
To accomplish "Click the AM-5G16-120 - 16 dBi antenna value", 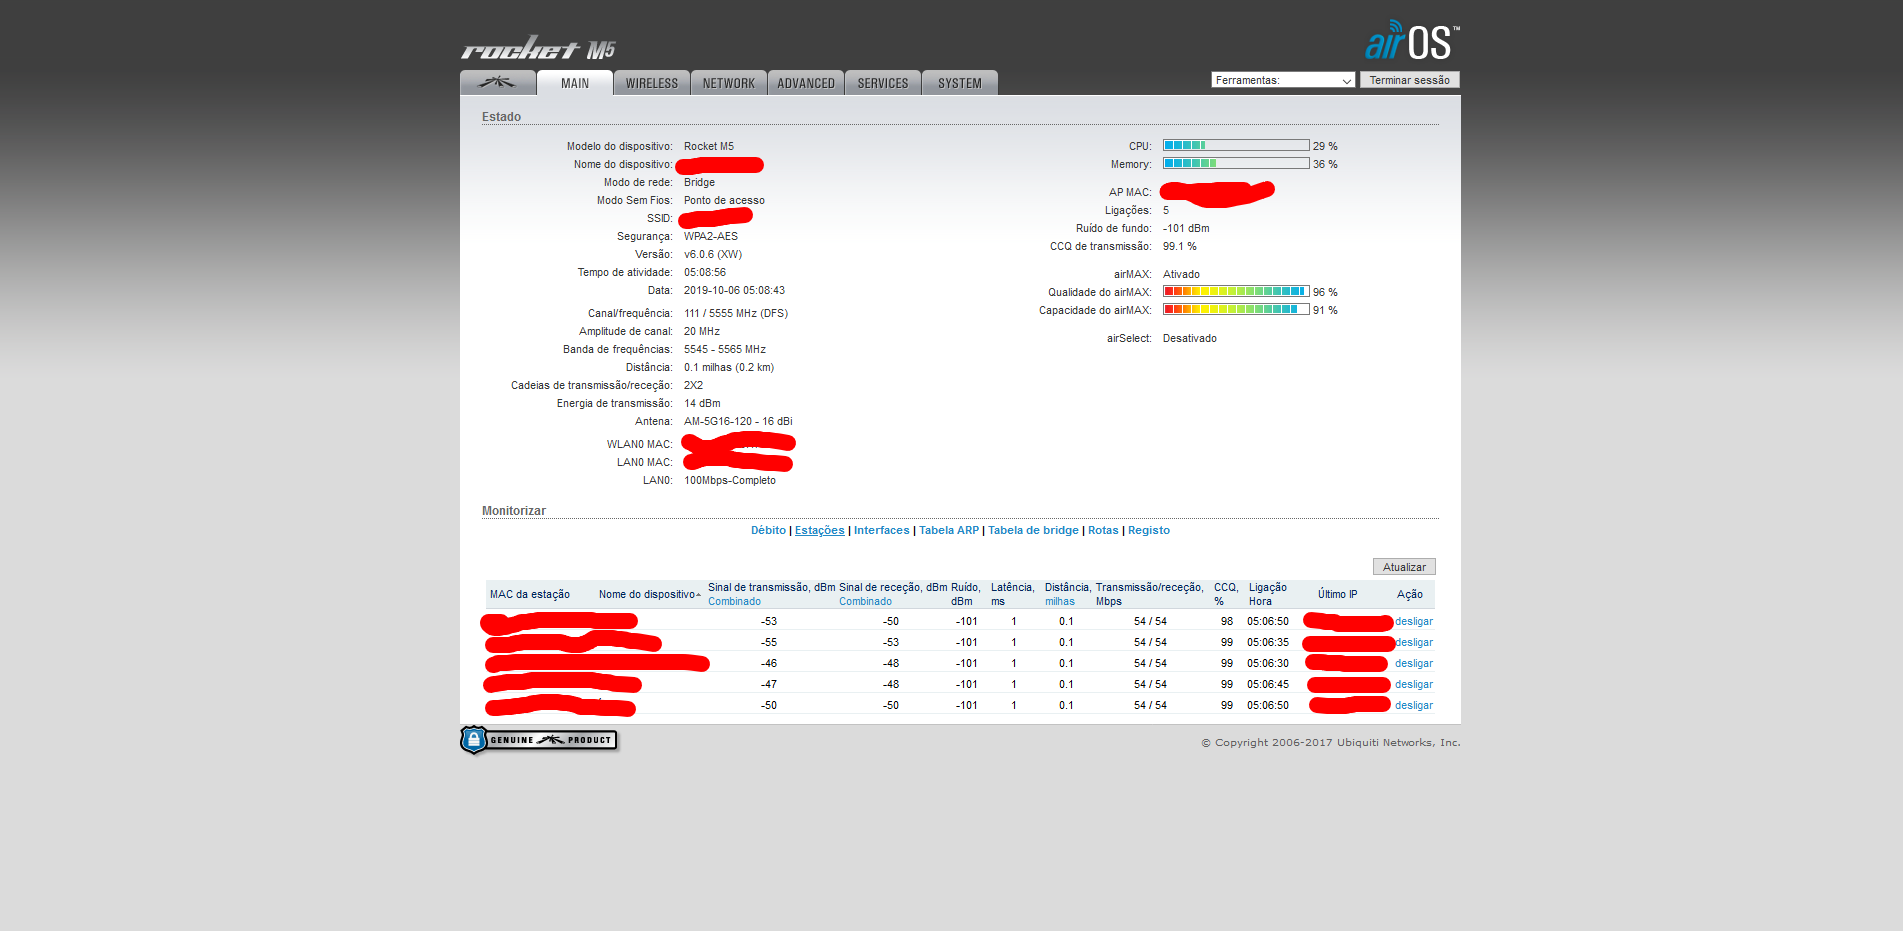I will click(738, 421).
